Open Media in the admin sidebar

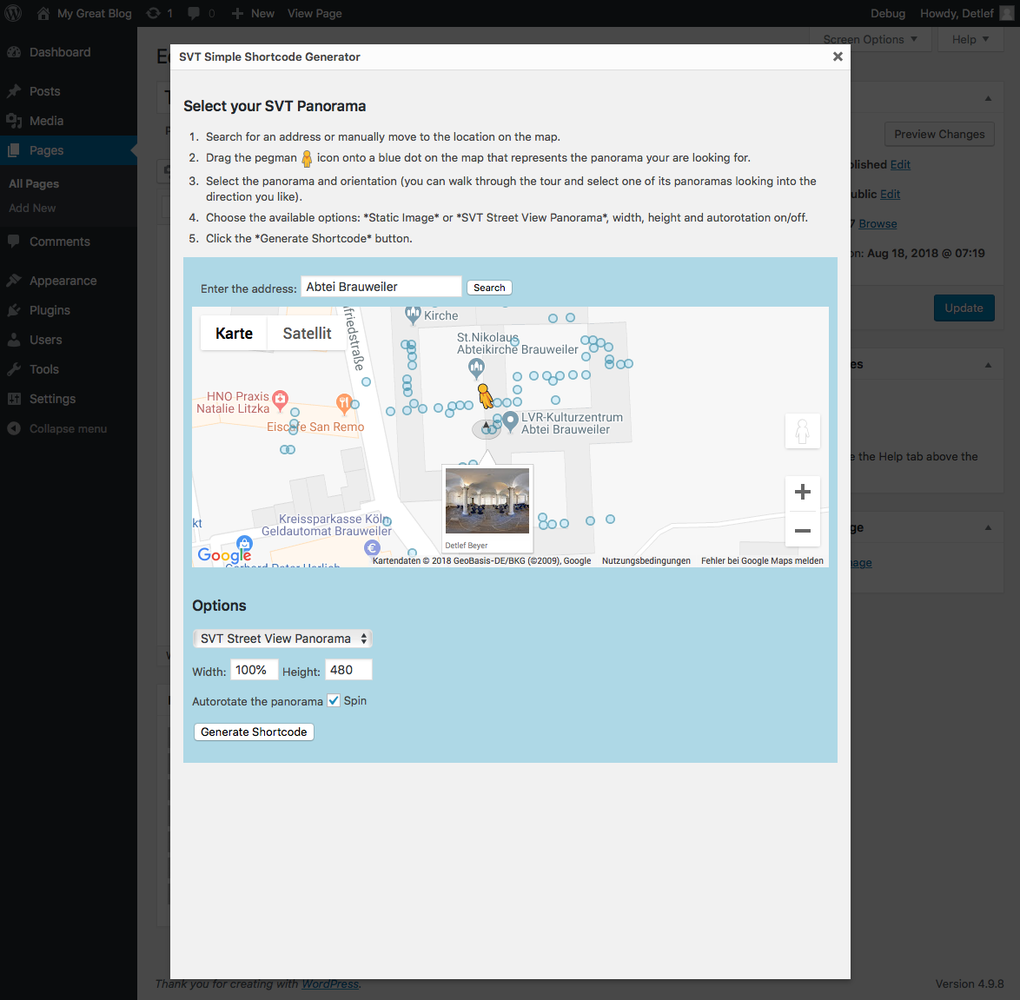[x=48, y=121]
